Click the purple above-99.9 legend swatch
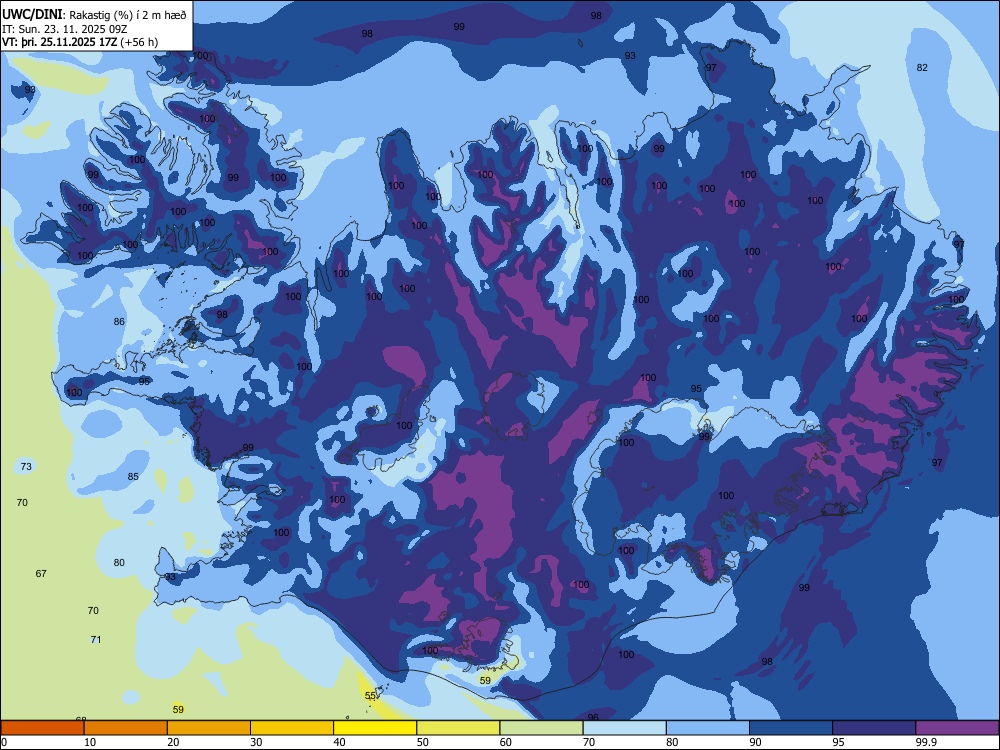This screenshot has height=750, width=1000. coord(957,728)
